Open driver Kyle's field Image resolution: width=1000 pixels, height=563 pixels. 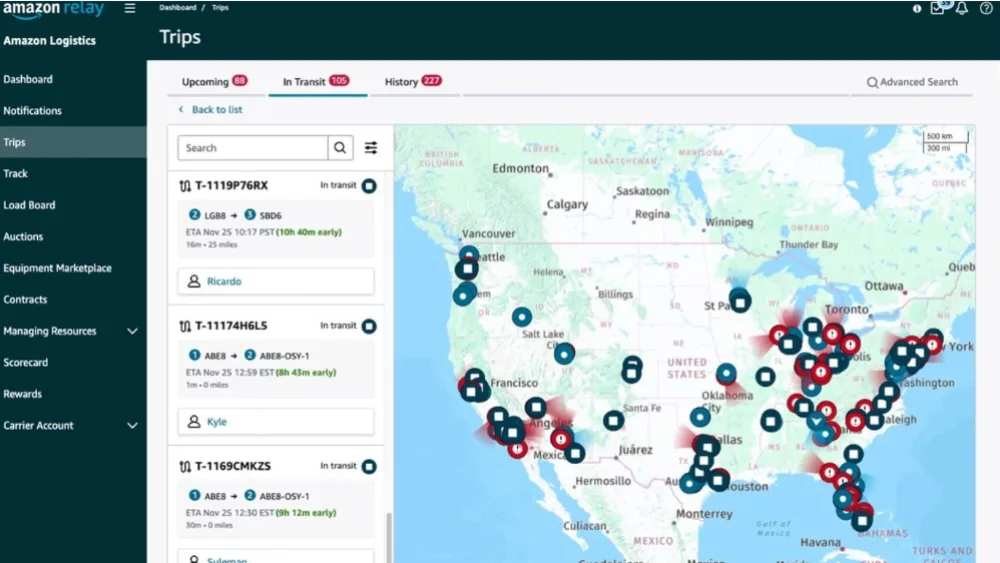pos(276,421)
